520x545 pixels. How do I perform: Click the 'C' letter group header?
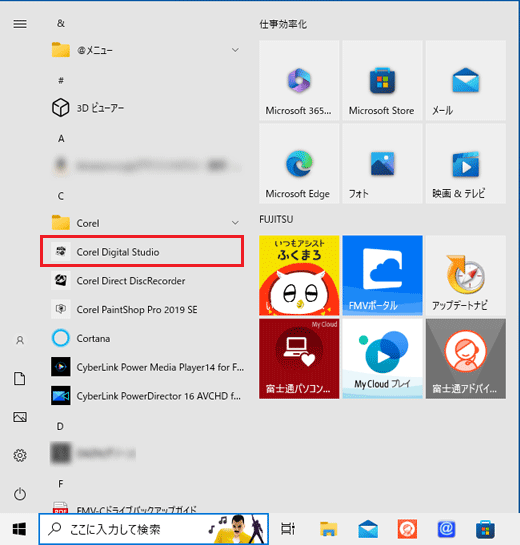click(61, 196)
